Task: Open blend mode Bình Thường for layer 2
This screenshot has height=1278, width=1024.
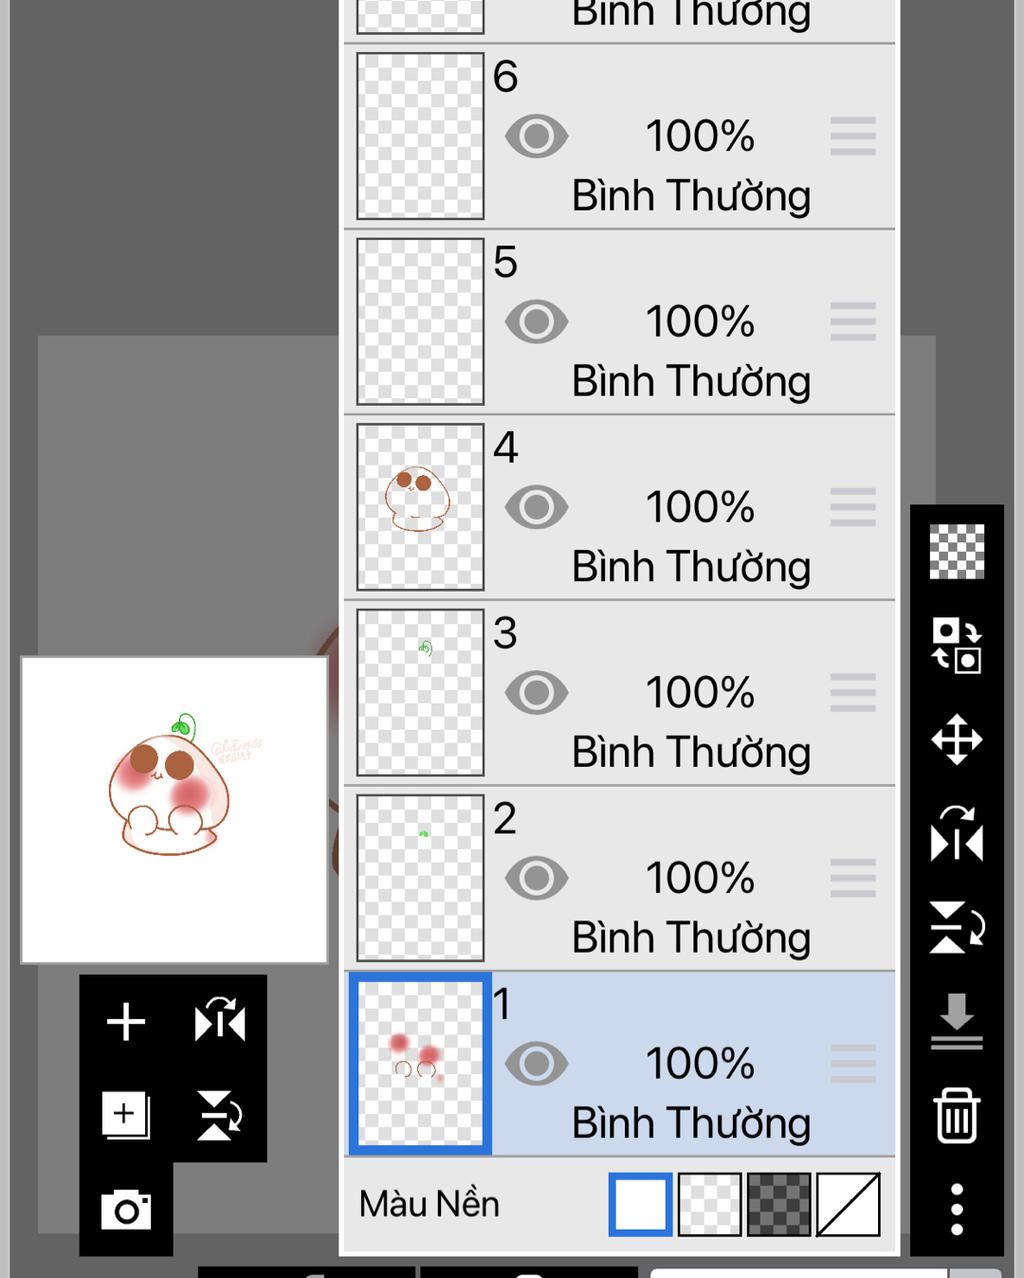Action: point(691,938)
